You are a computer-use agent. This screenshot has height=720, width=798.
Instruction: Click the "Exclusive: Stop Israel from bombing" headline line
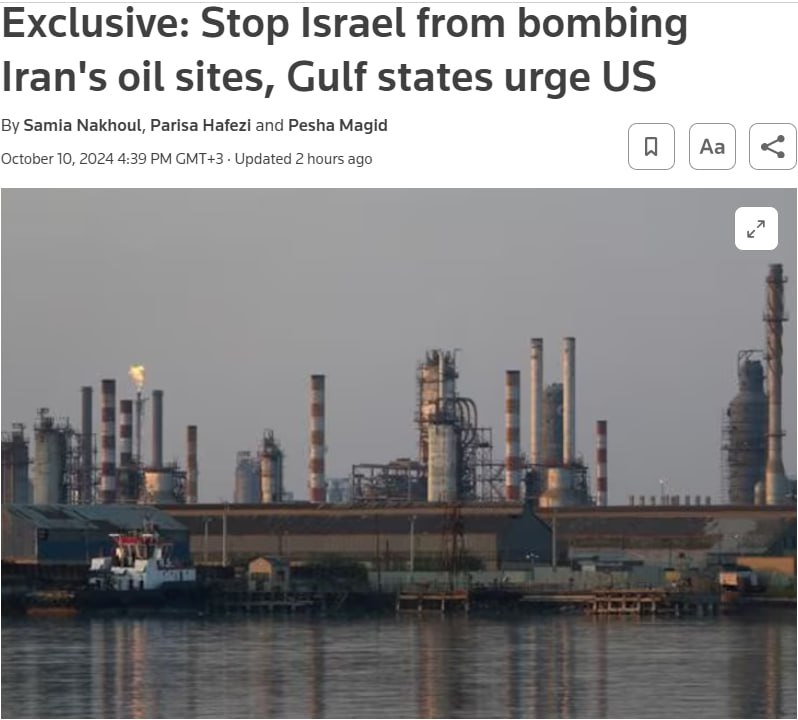click(x=345, y=23)
